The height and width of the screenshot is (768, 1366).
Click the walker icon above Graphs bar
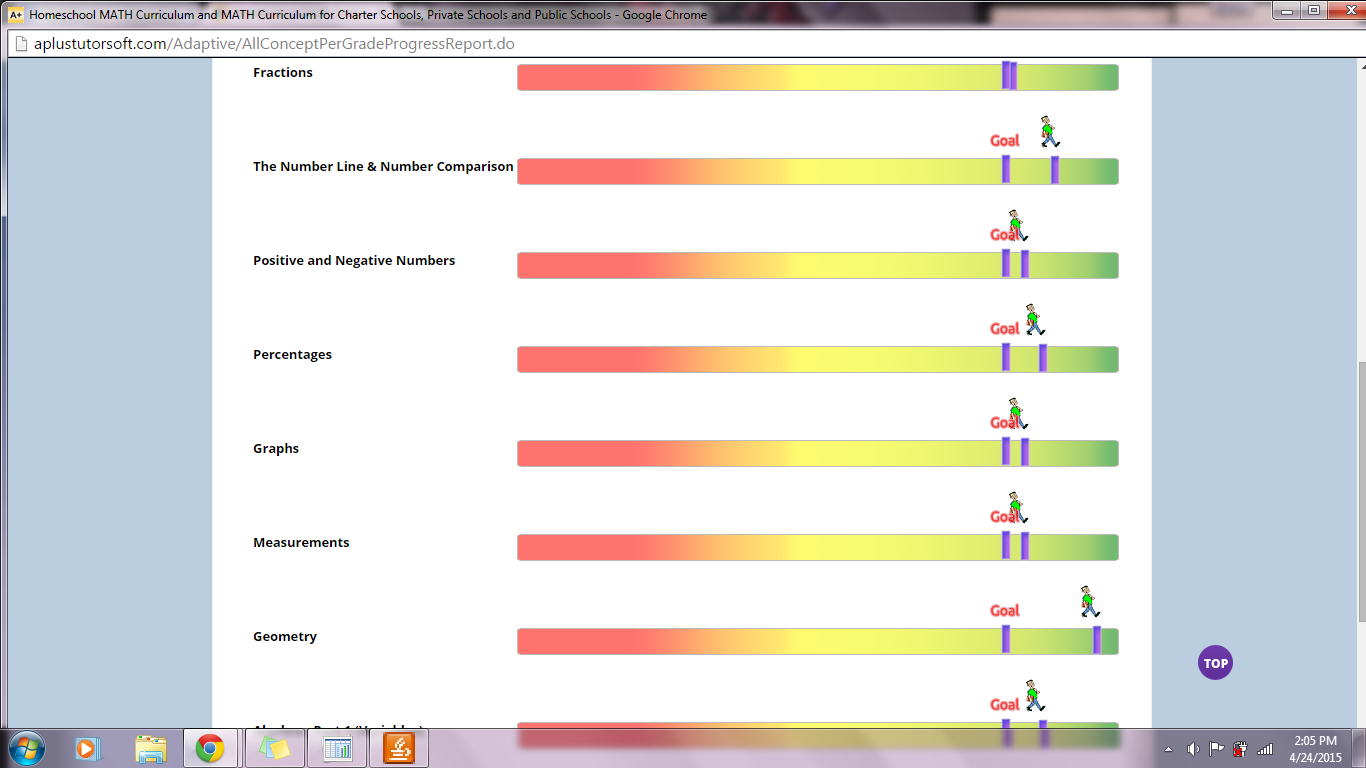(1017, 414)
